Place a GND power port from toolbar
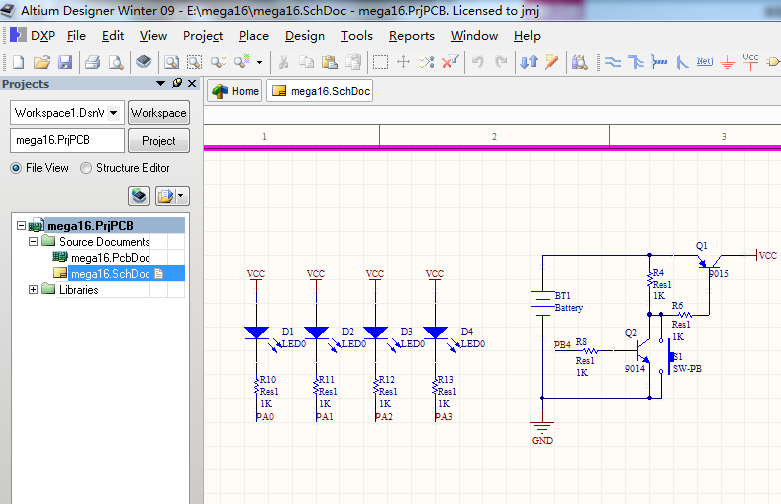This screenshot has width=781, height=504. pos(727,62)
